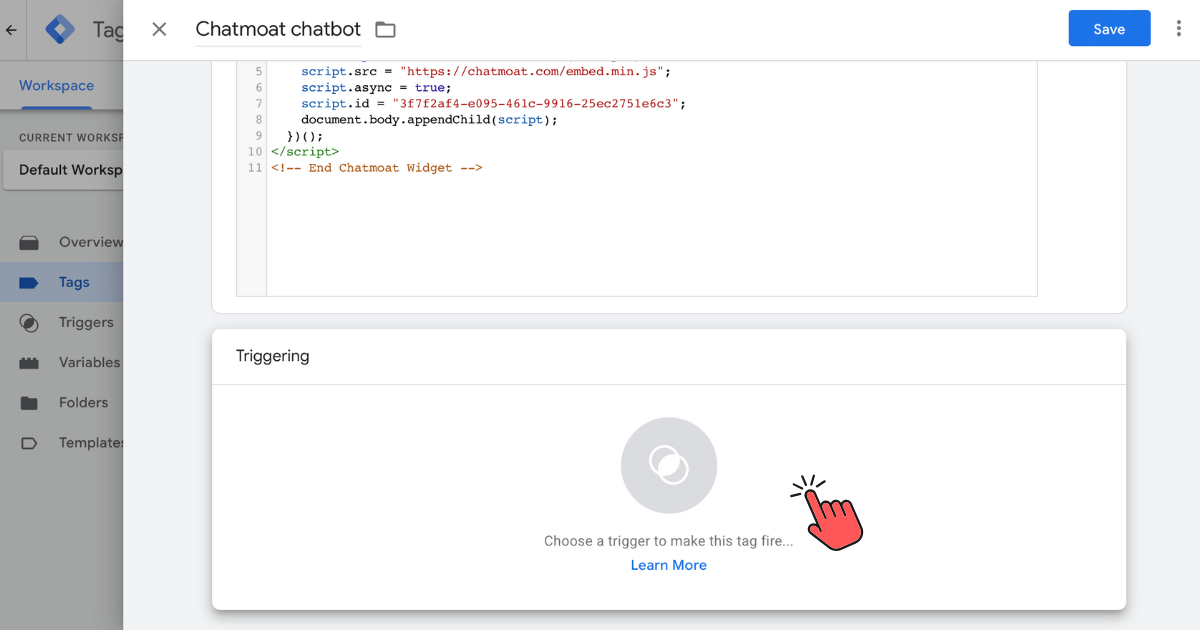
Task: Switch to the Workspace tab
Action: pyautogui.click(x=56, y=86)
